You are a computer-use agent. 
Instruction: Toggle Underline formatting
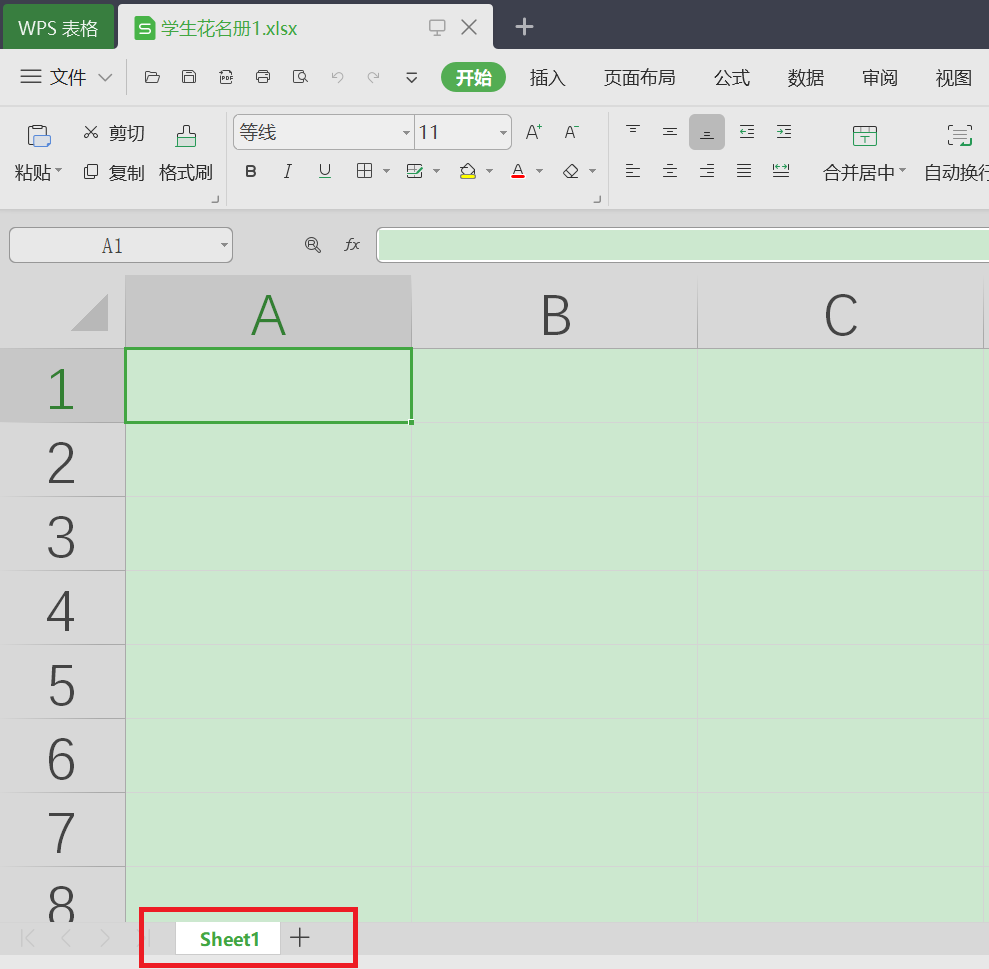pos(325,171)
